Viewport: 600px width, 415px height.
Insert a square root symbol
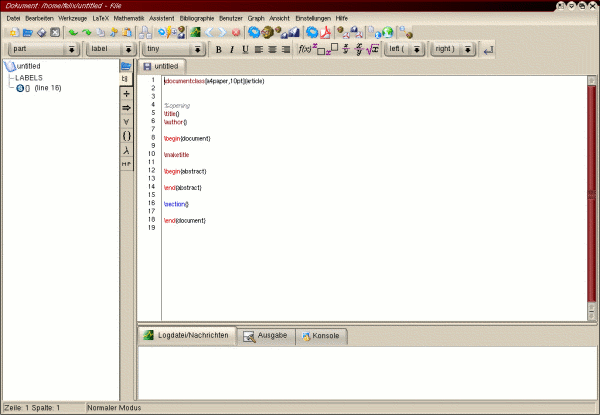tap(372, 49)
